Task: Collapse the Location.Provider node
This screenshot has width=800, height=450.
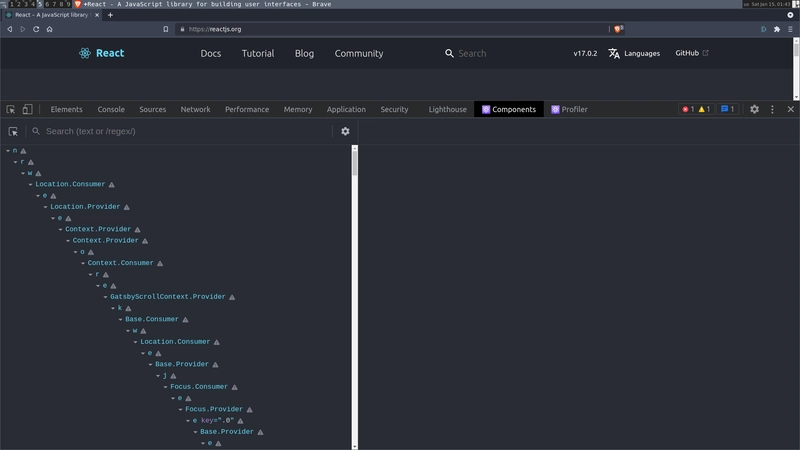Action: [45, 207]
